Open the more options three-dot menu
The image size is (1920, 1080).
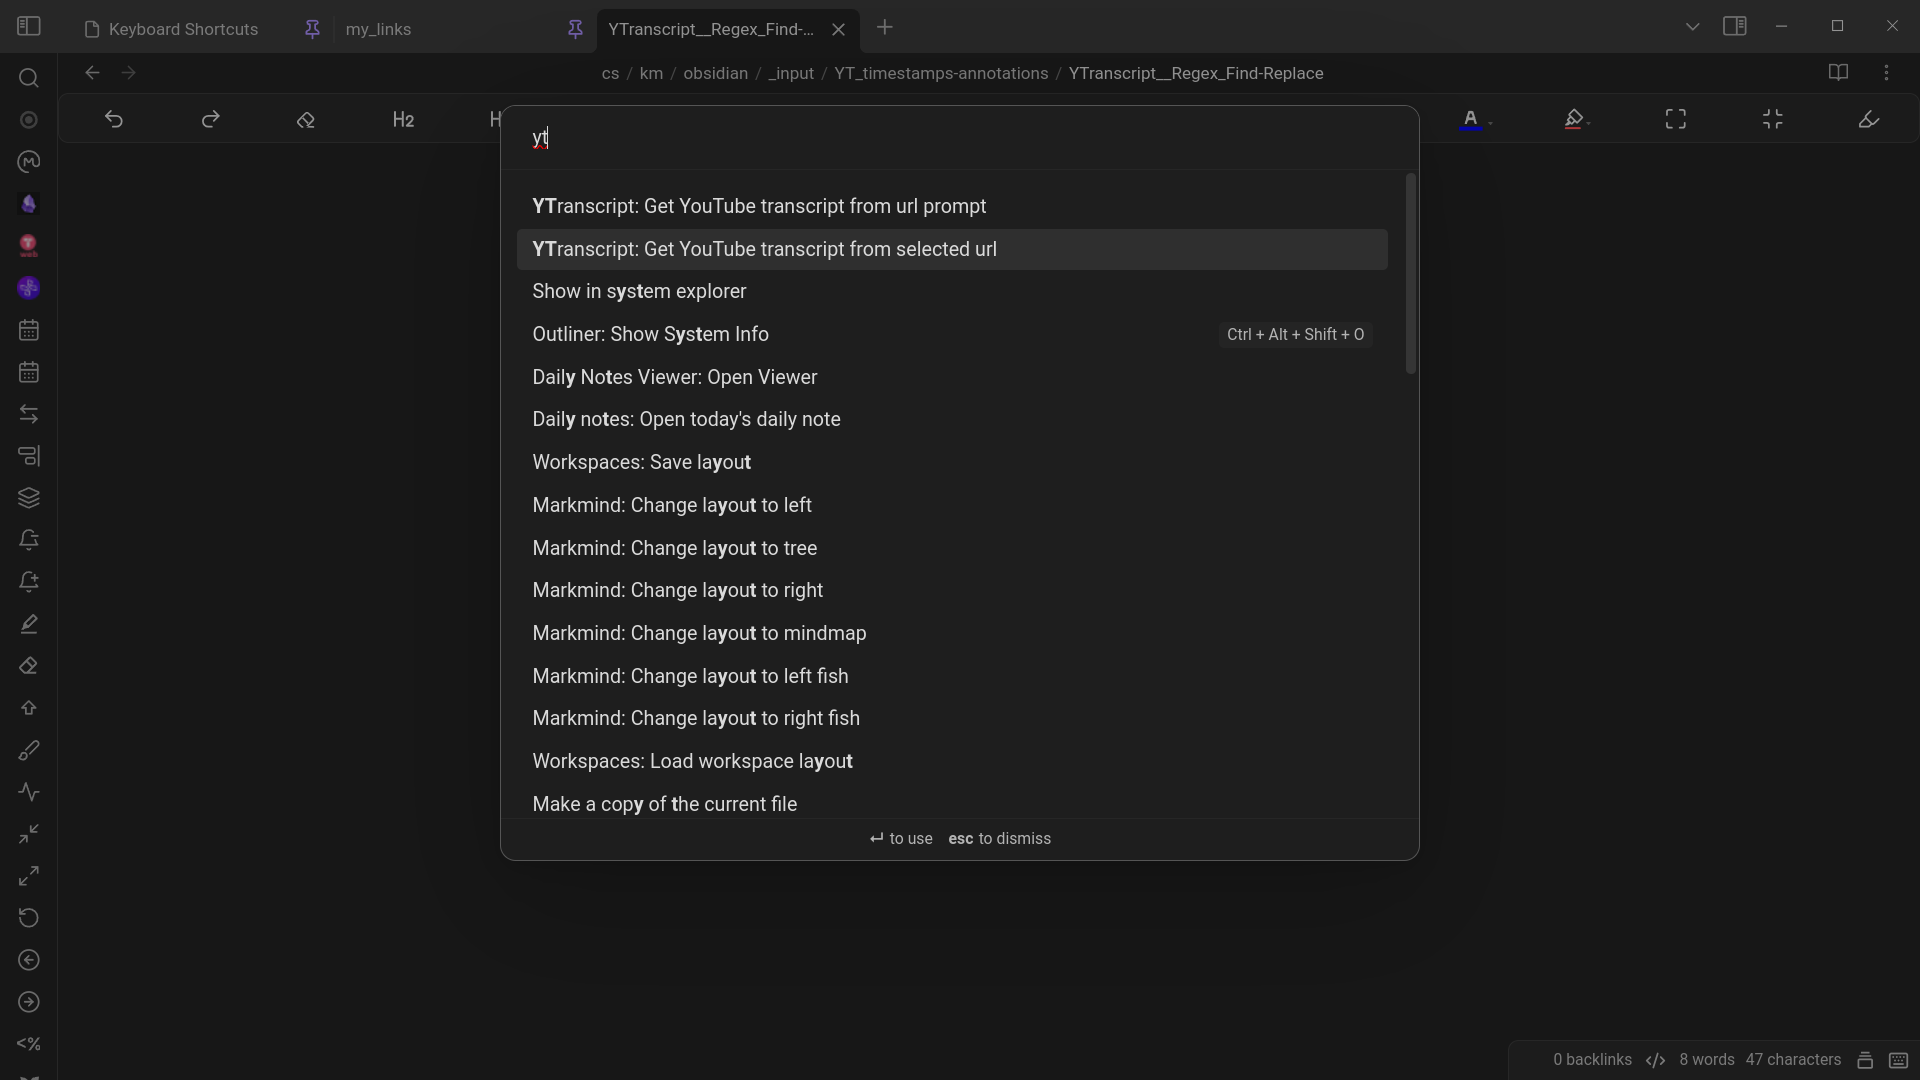click(x=1887, y=73)
